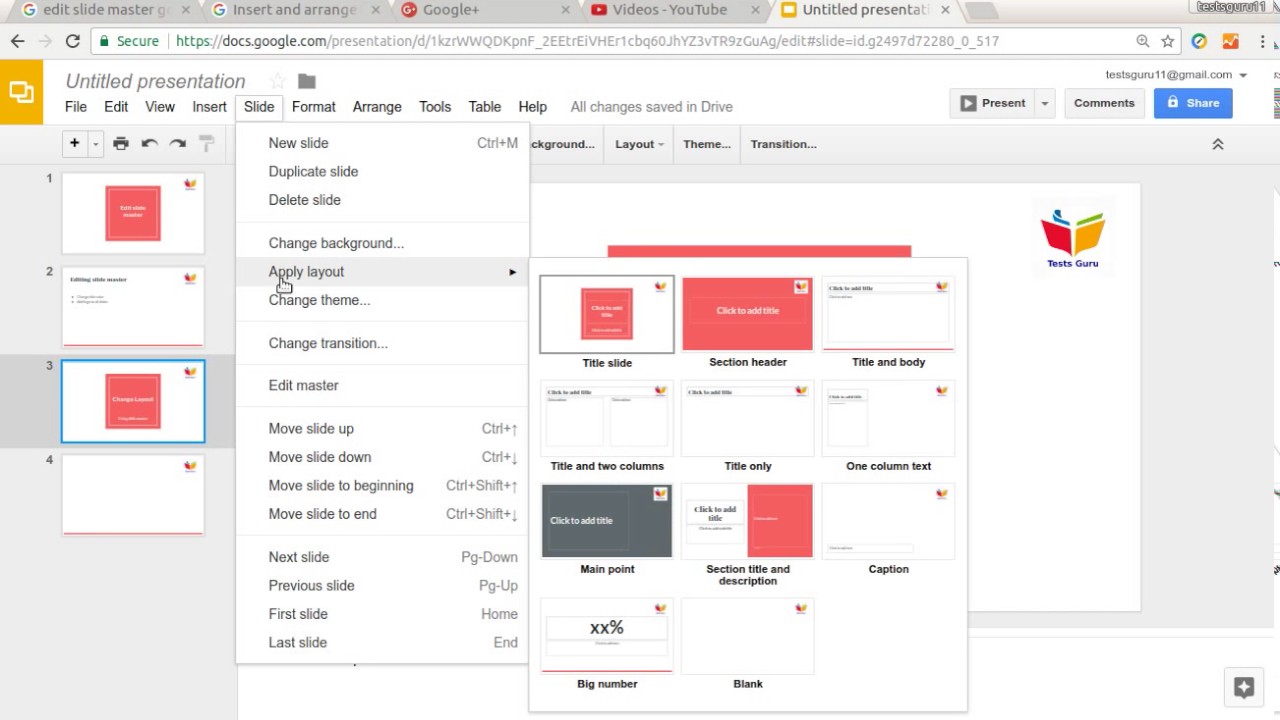Click the green Secure lock indicator
Screen dimensions: 1280x720
[x=128, y=41]
